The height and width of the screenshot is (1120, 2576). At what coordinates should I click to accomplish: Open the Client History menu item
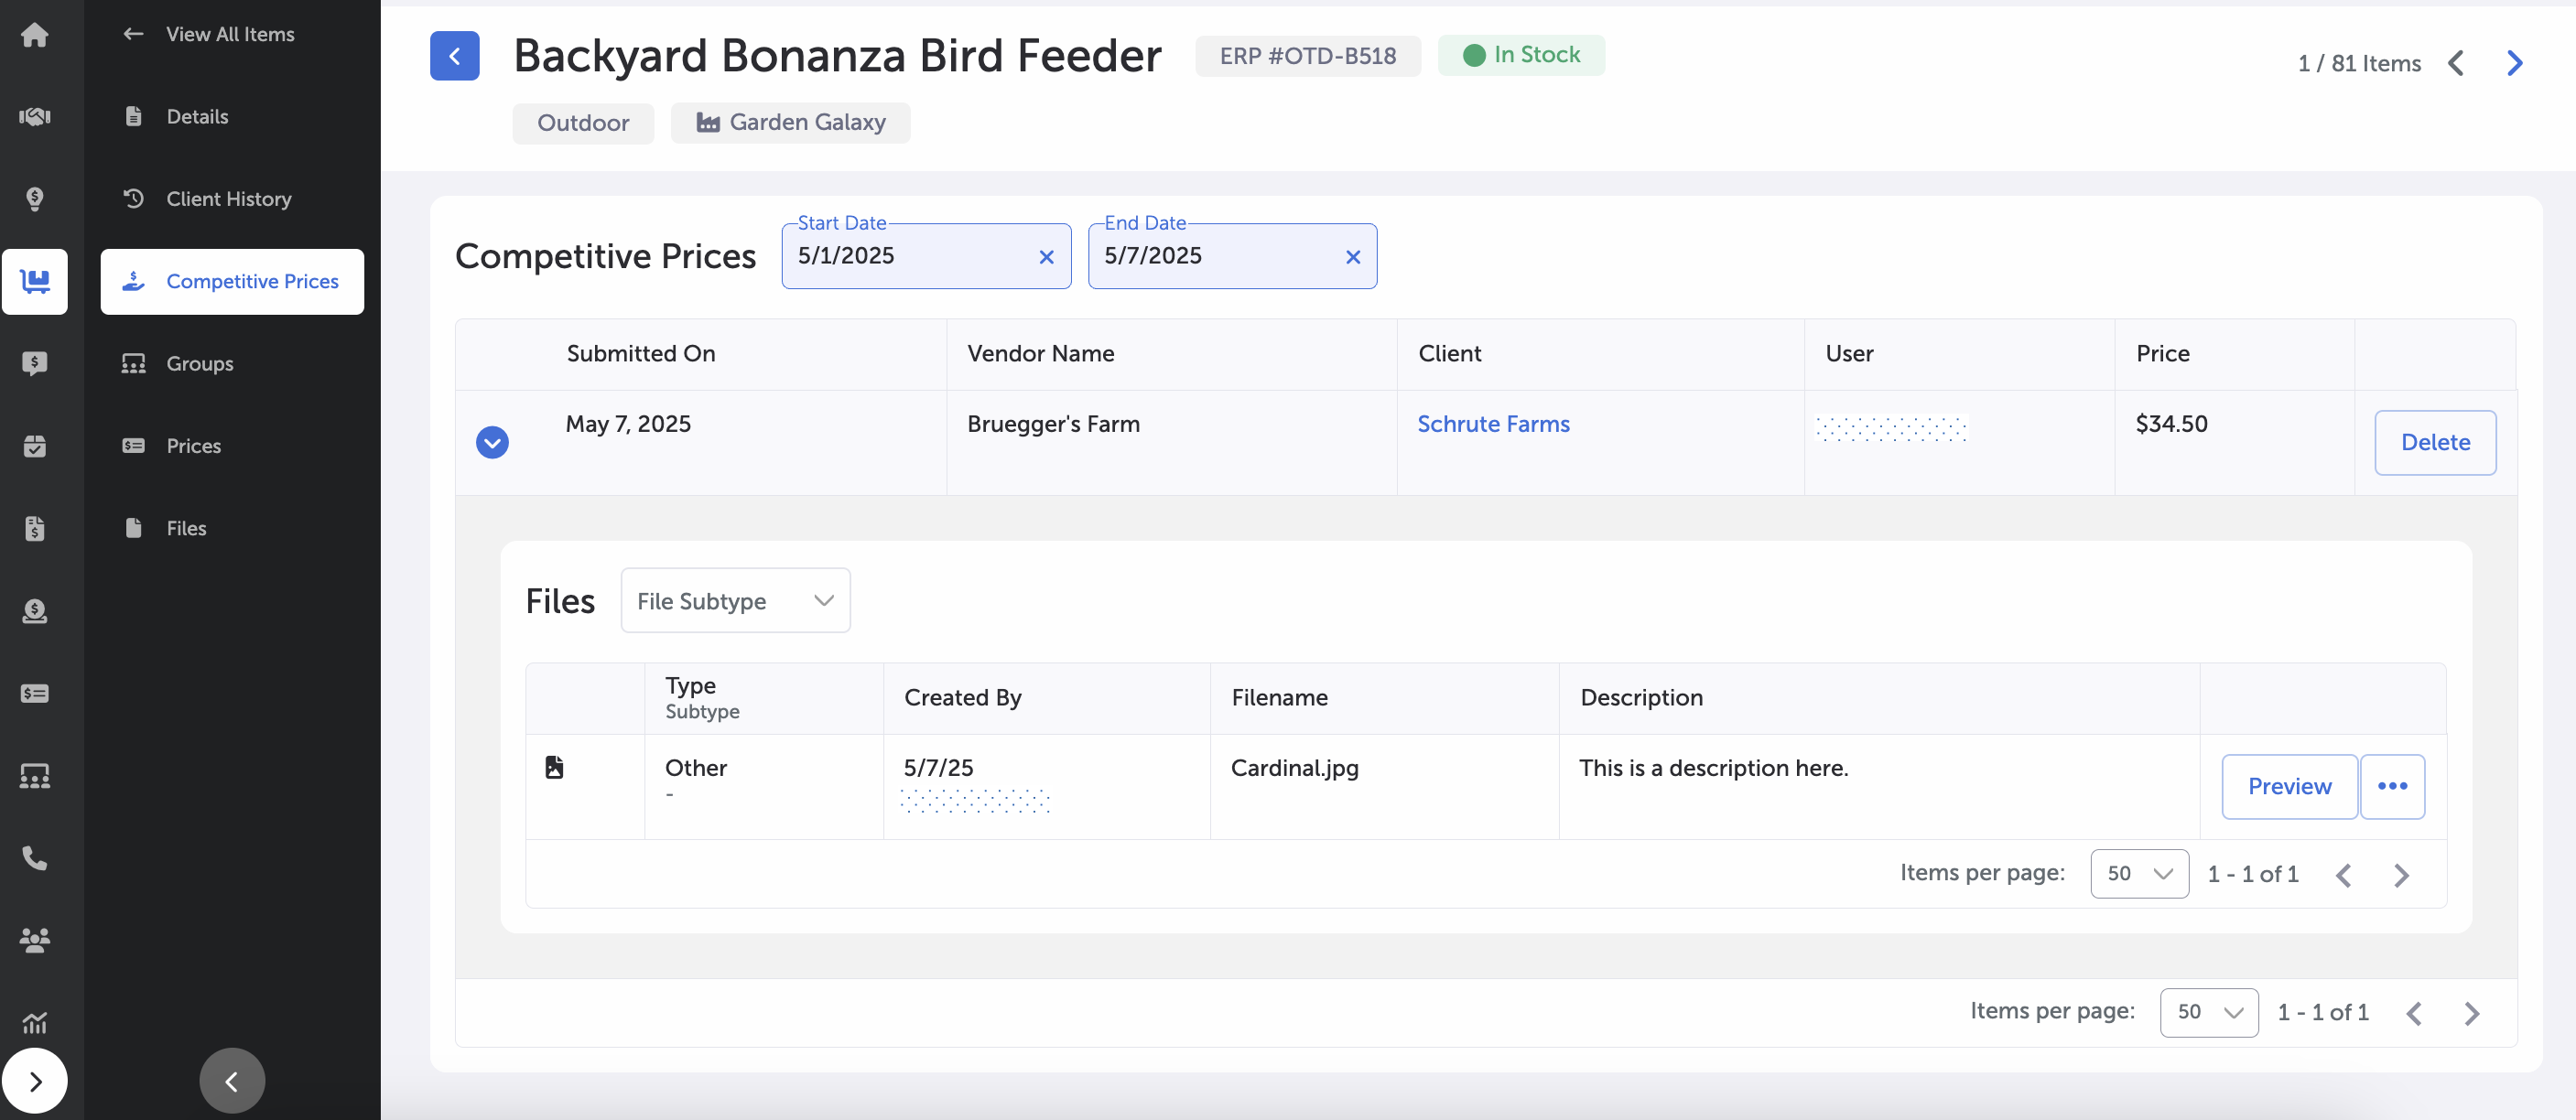(x=229, y=199)
